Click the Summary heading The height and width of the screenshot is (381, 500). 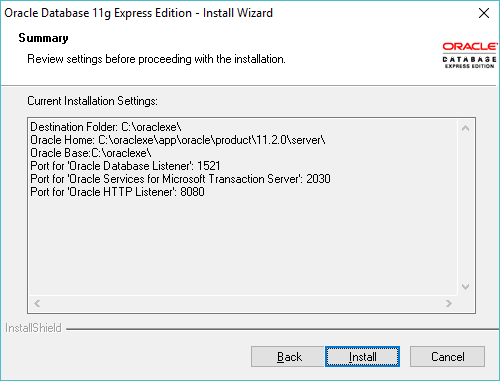pyautogui.click(x=43, y=38)
